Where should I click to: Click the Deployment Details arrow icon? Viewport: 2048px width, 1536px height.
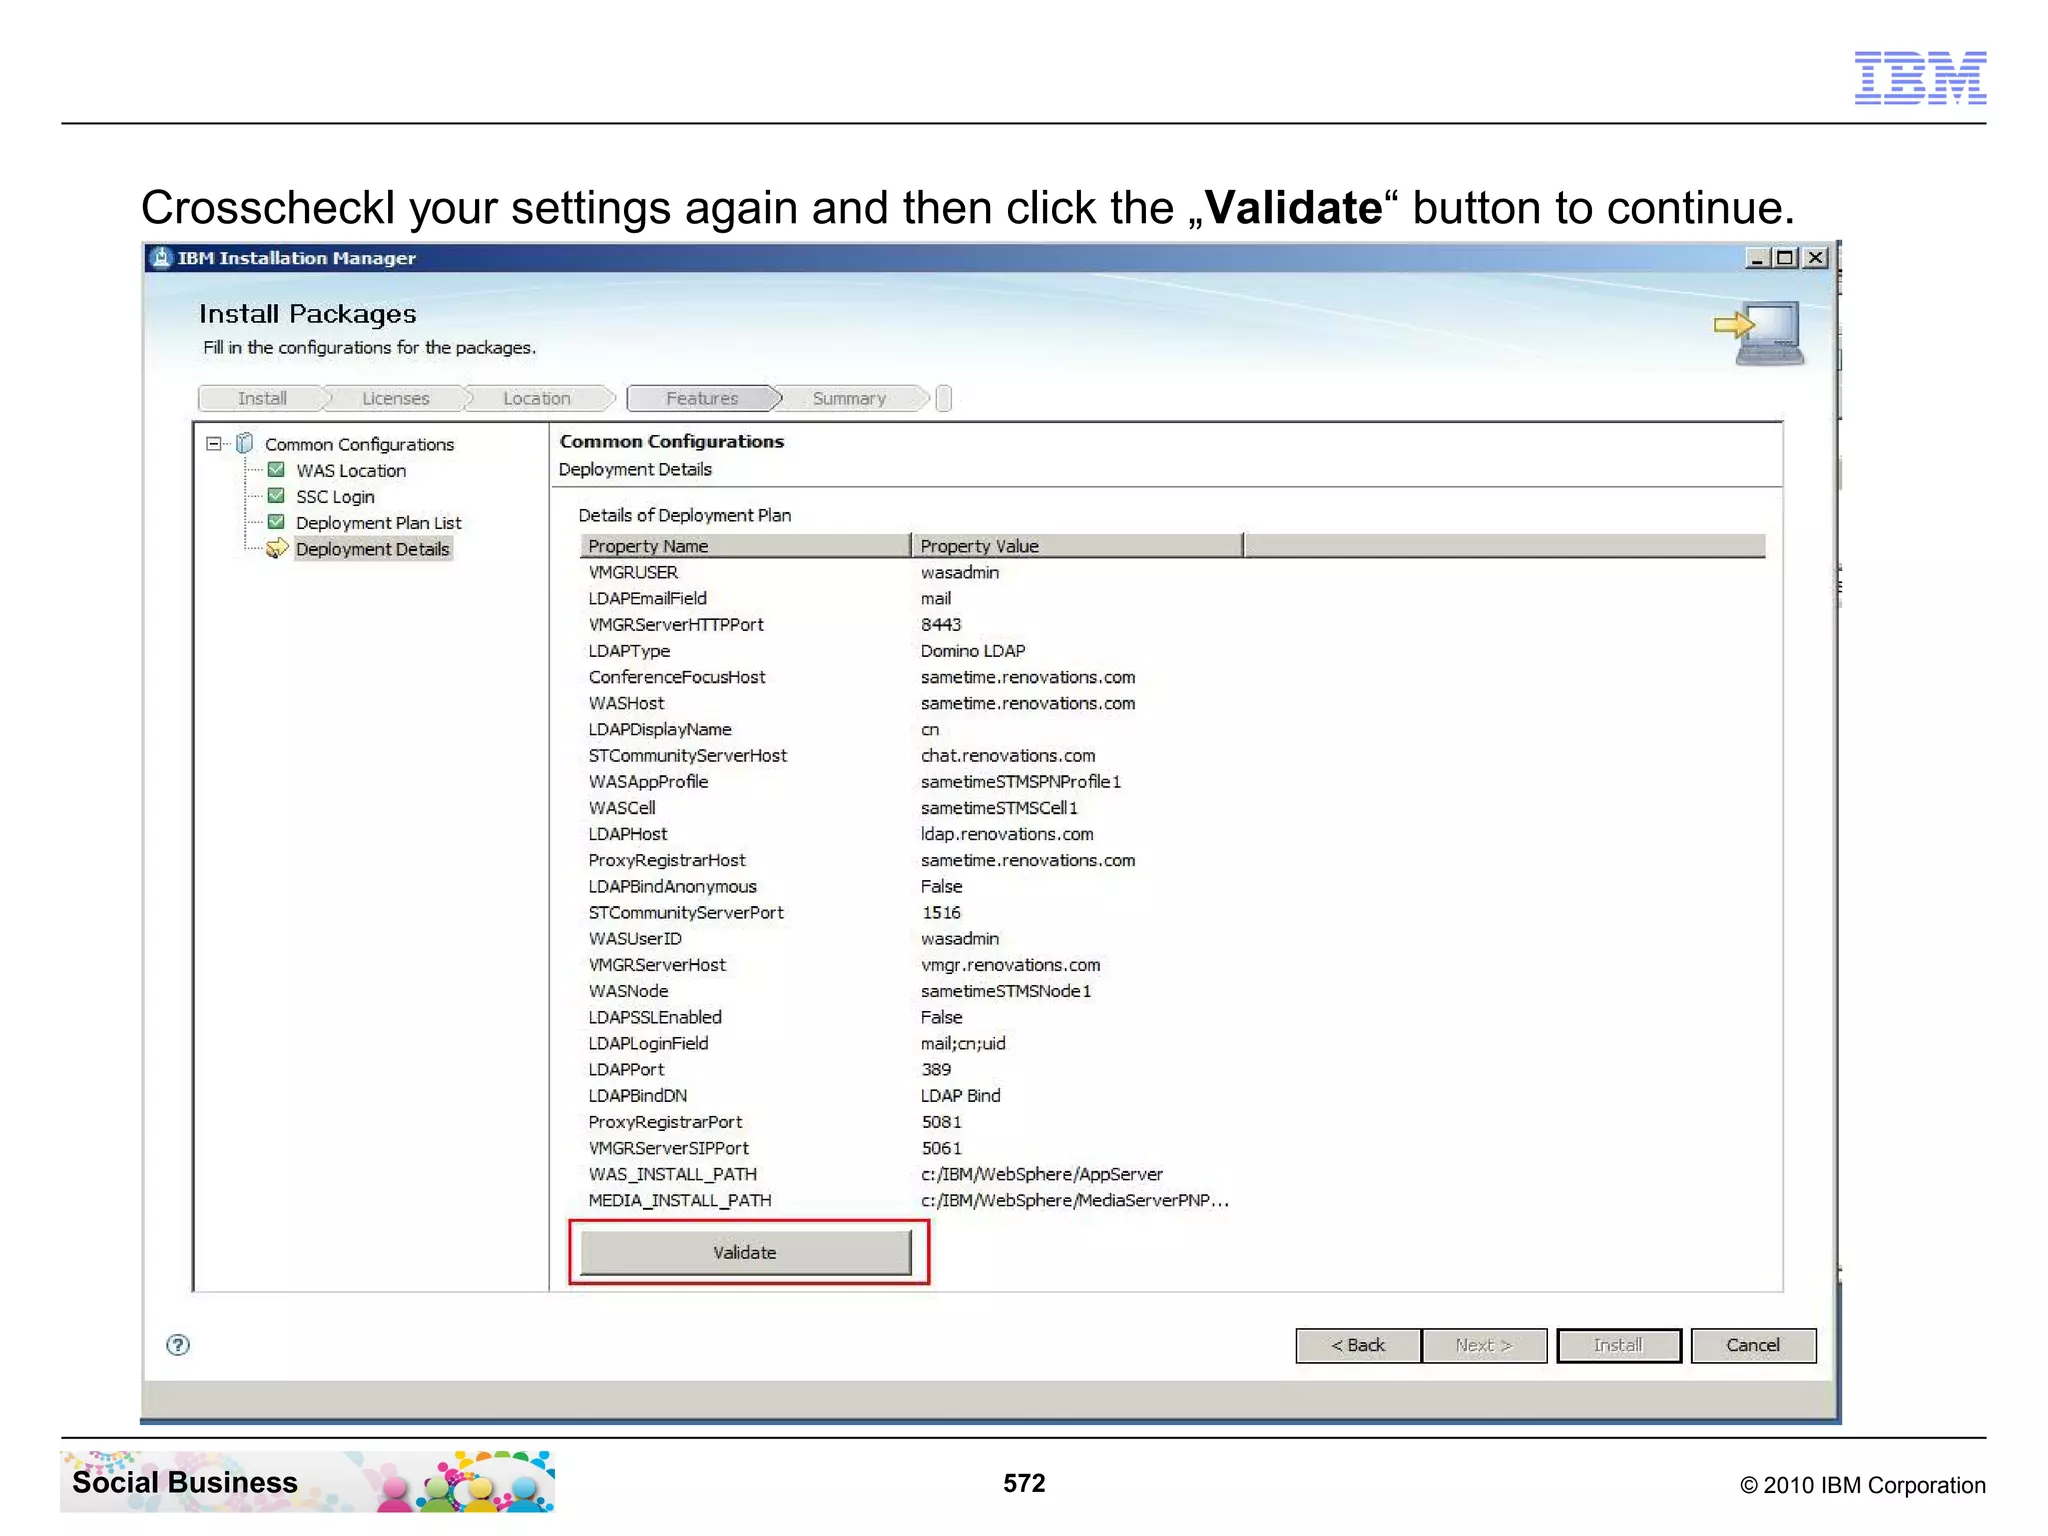277,548
